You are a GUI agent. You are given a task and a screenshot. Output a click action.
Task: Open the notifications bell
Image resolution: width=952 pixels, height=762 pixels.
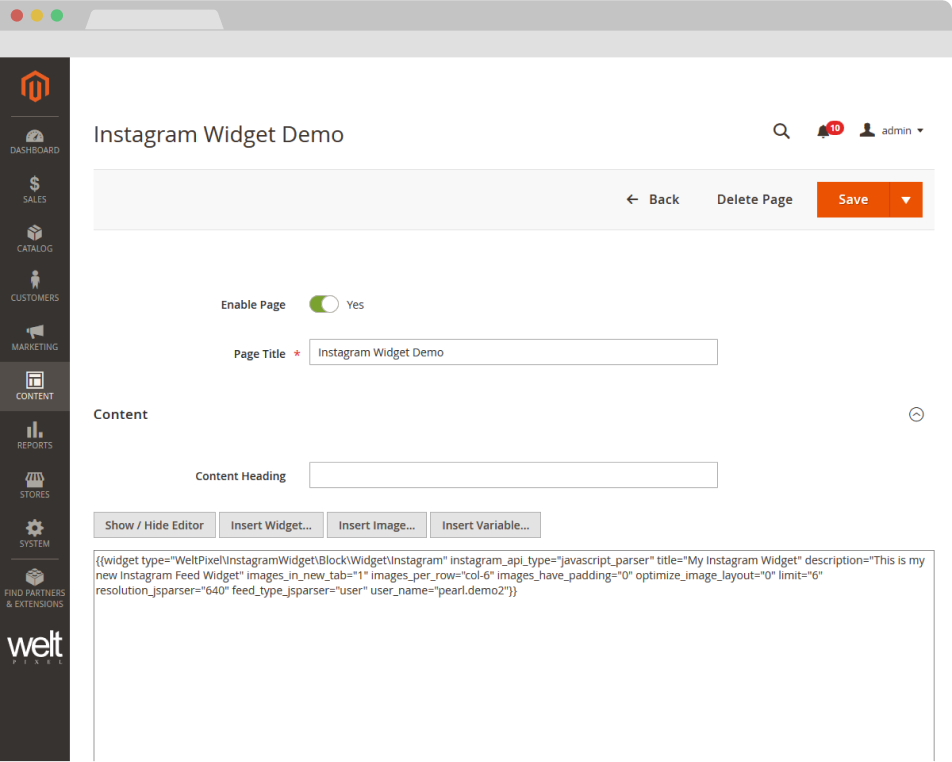[x=822, y=131]
